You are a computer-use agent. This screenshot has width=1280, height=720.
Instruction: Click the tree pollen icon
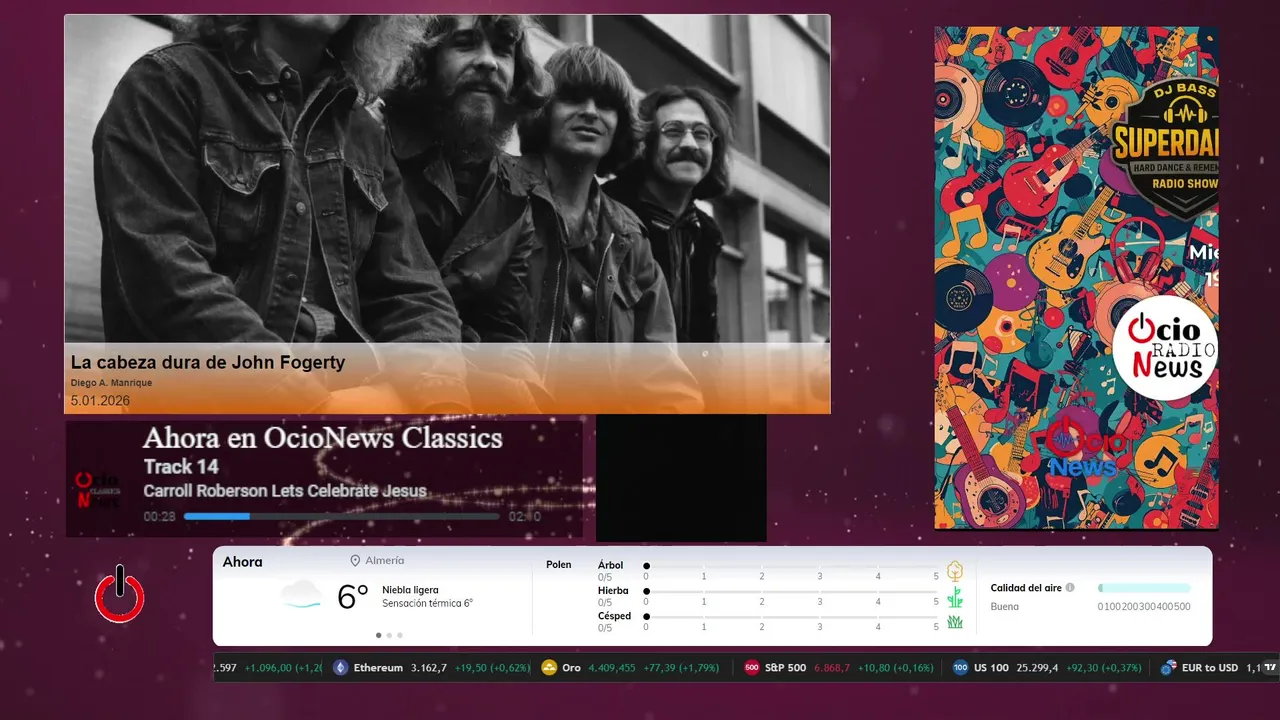point(955,571)
